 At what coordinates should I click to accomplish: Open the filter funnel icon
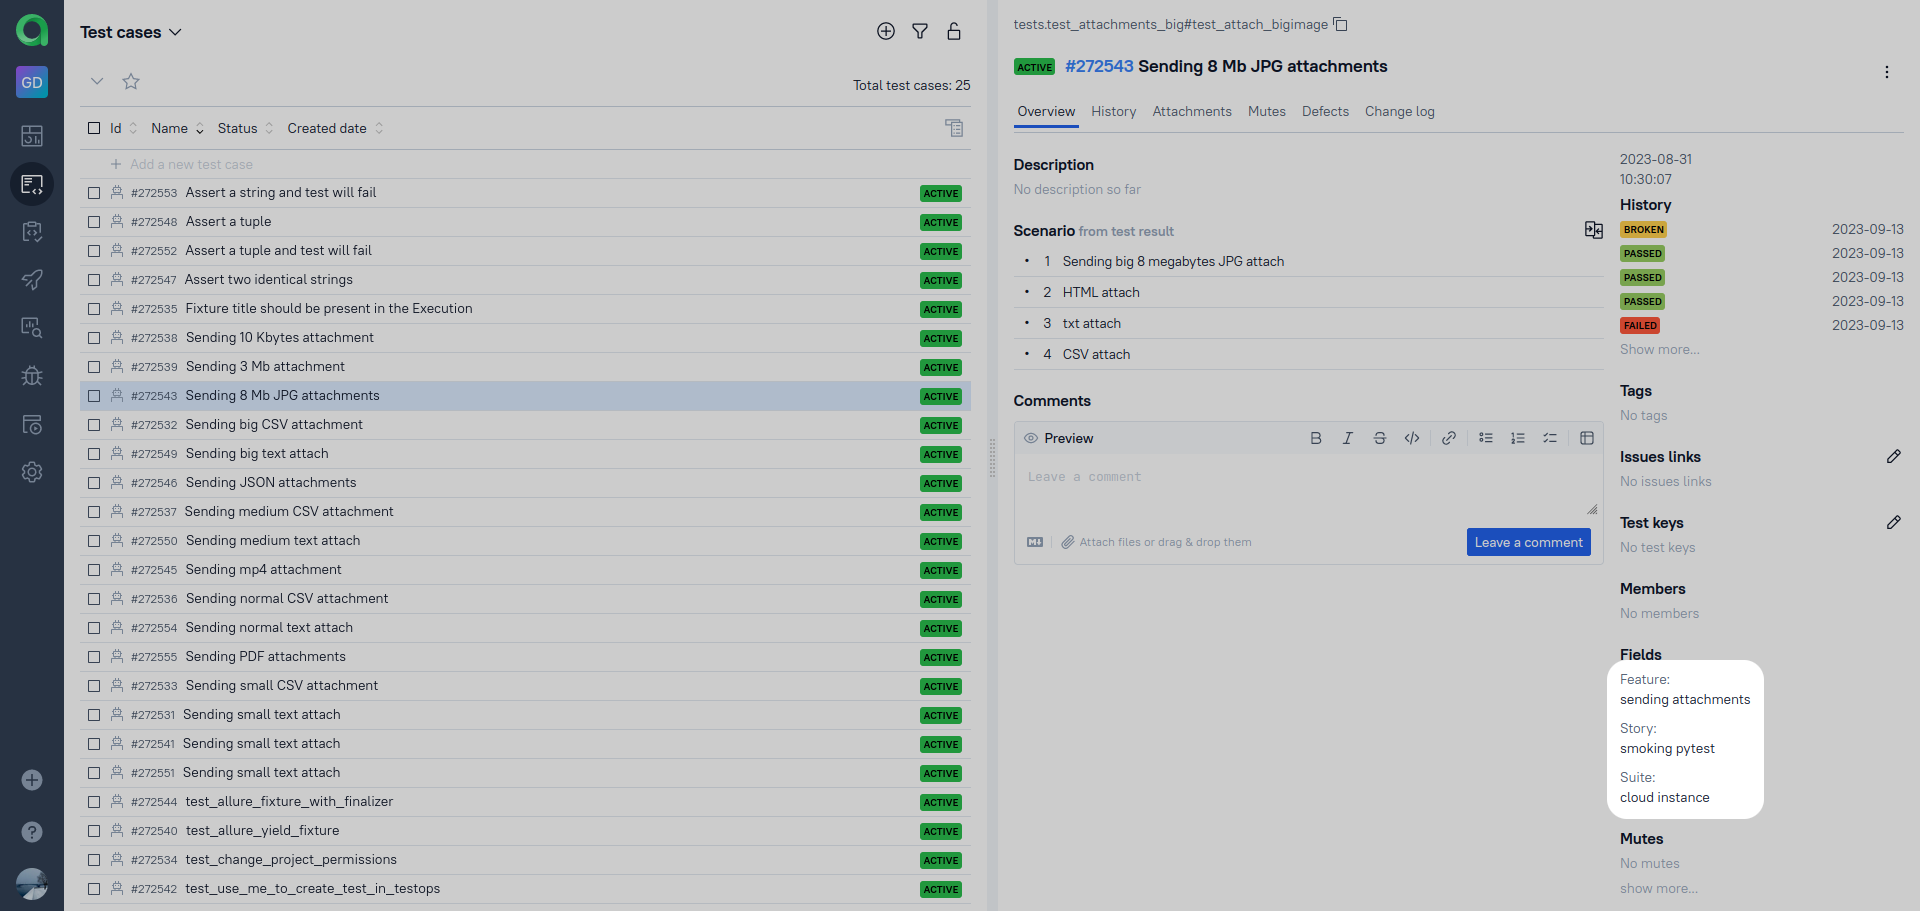[x=920, y=32]
